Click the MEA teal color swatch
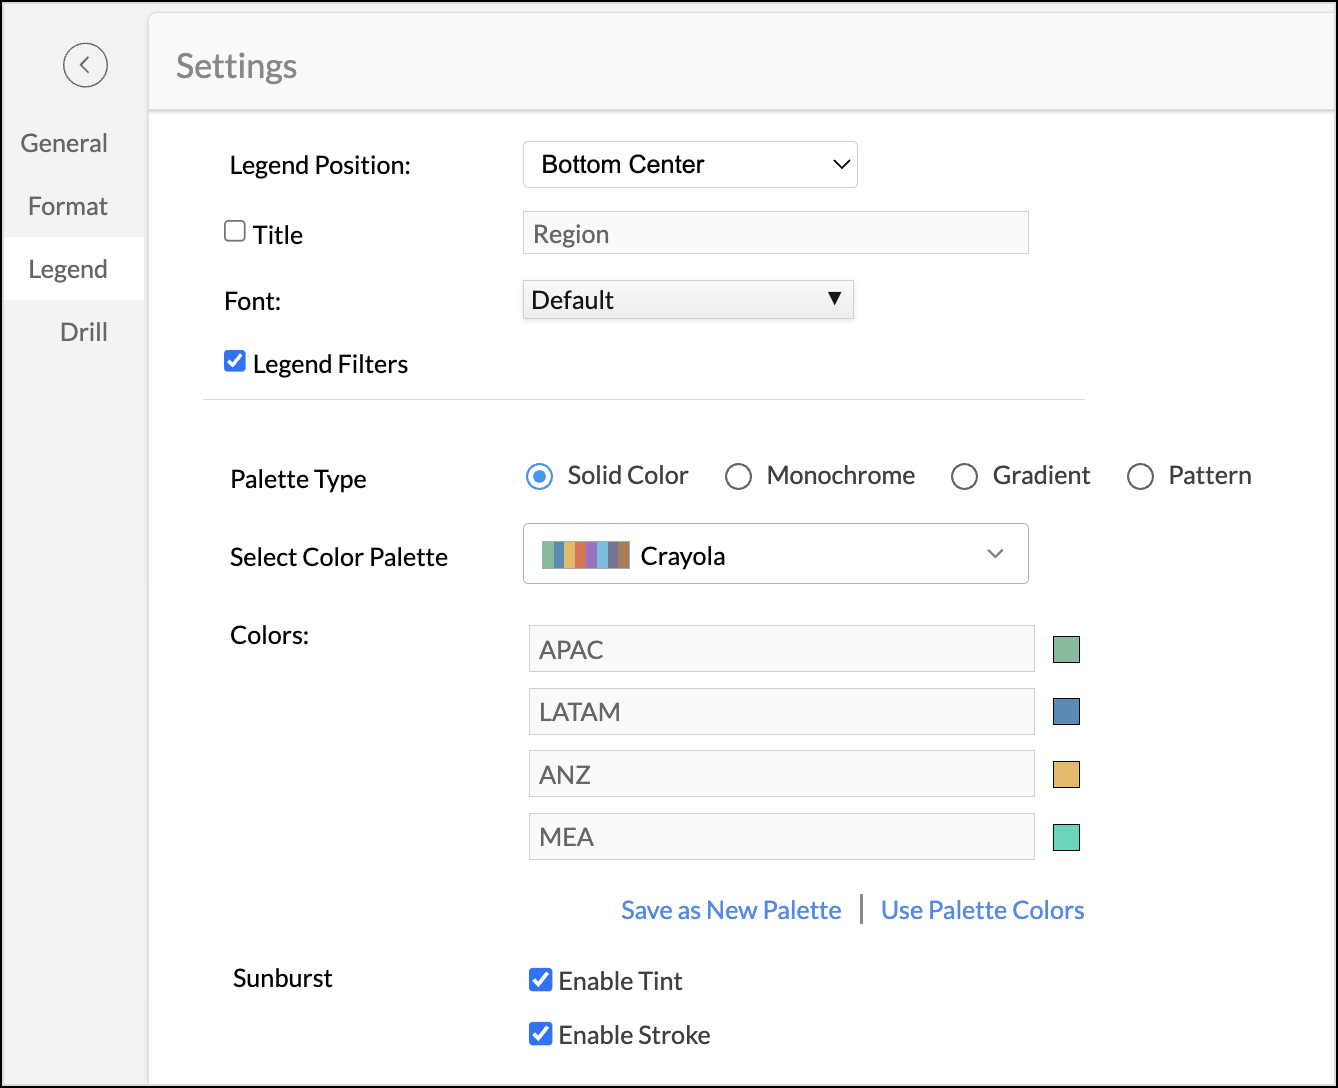The height and width of the screenshot is (1088, 1338). point(1066,837)
